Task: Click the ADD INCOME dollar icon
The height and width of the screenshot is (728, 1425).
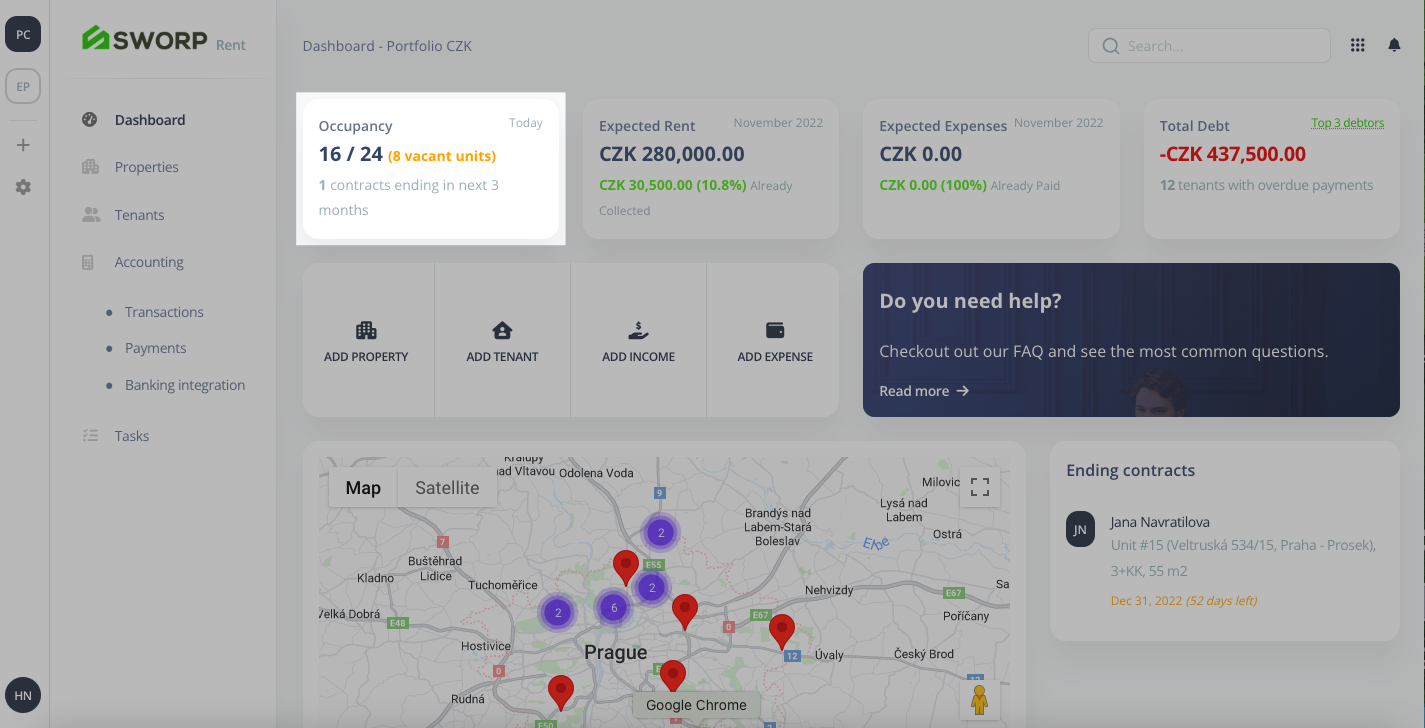Action: [x=638, y=329]
